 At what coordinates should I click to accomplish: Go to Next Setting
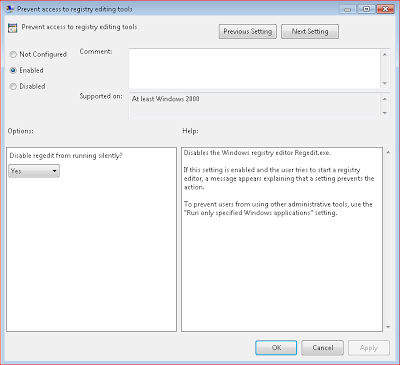click(x=310, y=31)
